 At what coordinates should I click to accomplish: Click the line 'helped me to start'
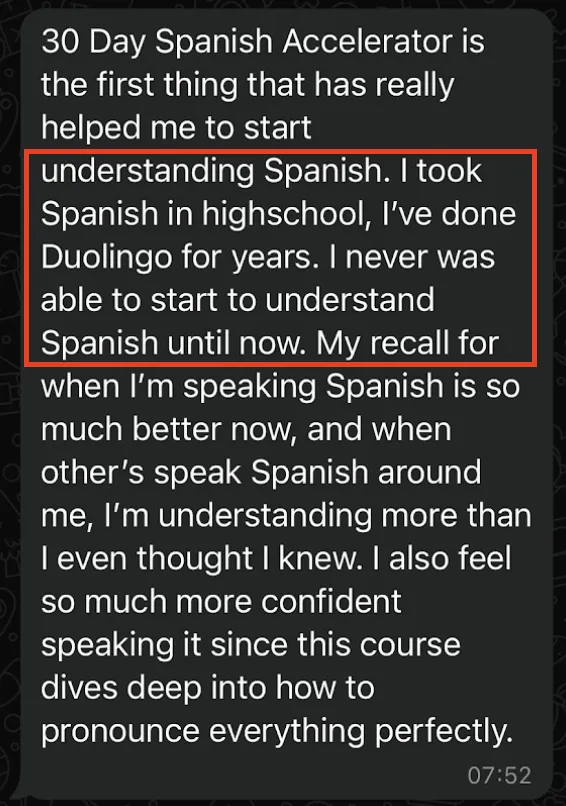176,127
